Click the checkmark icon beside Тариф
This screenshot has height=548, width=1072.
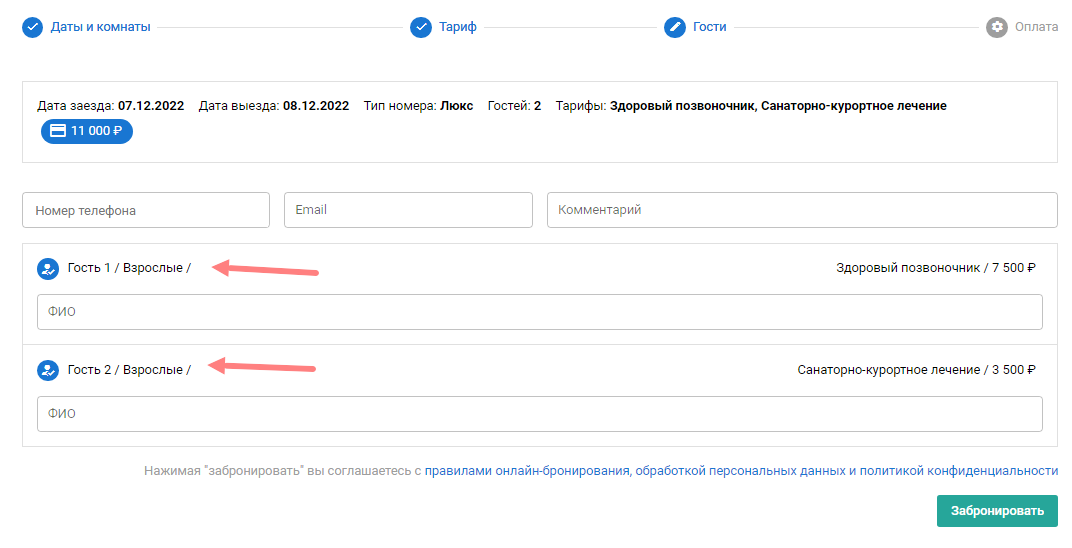[x=421, y=27]
